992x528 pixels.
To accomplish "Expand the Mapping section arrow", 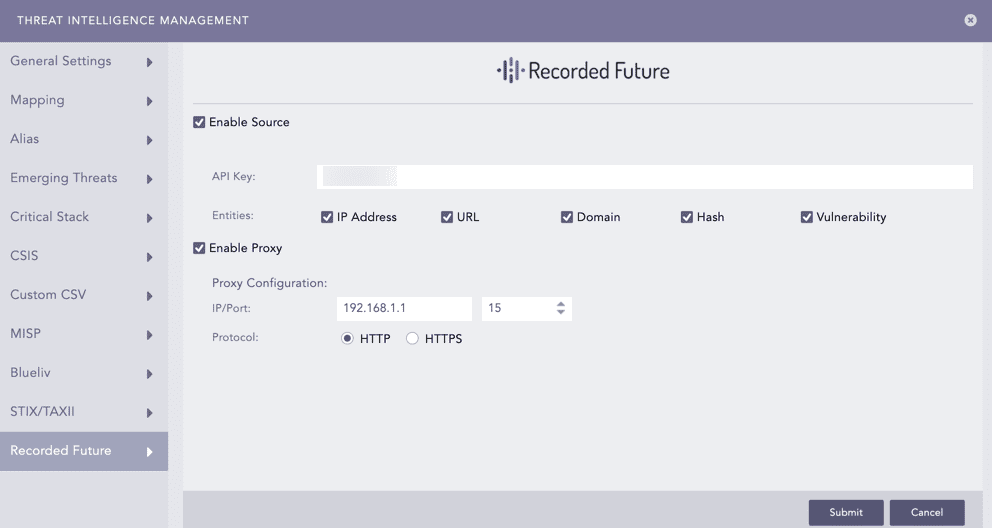I will point(150,101).
